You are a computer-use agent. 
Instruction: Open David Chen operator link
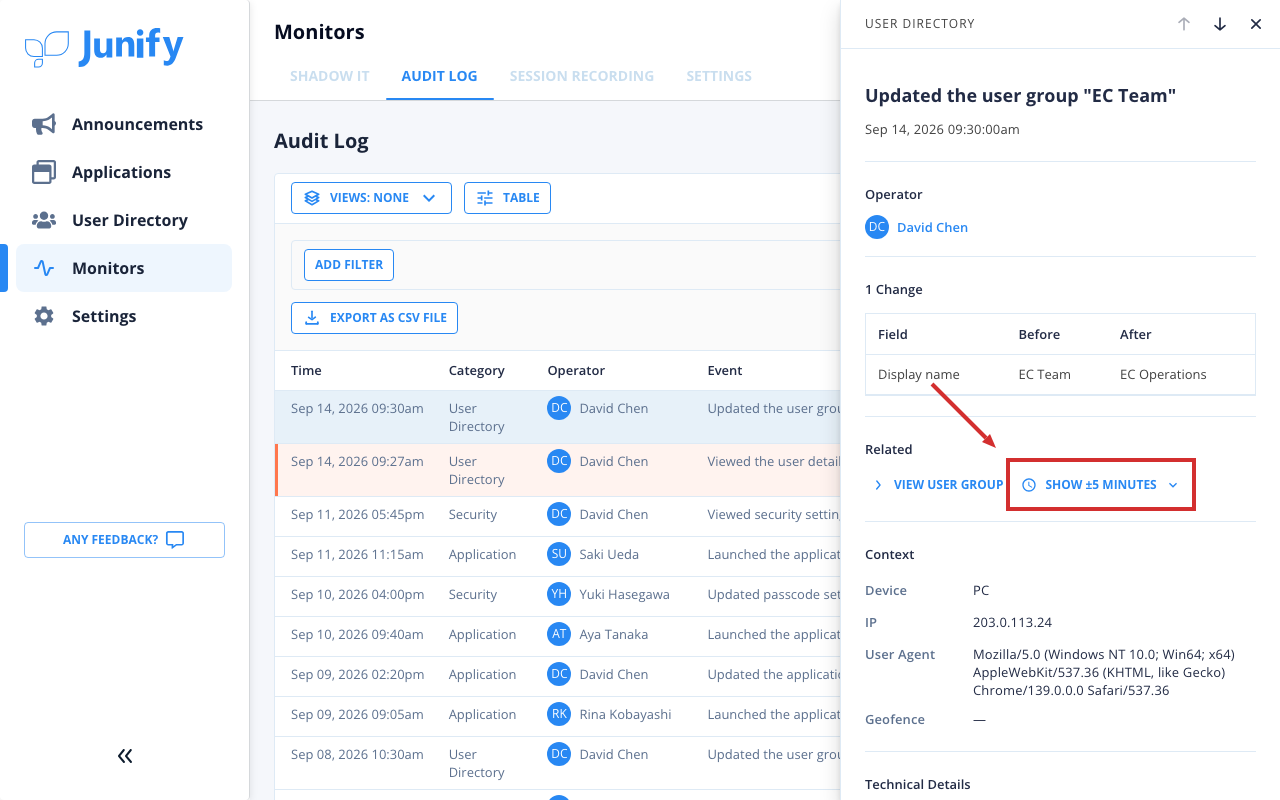[x=932, y=227]
